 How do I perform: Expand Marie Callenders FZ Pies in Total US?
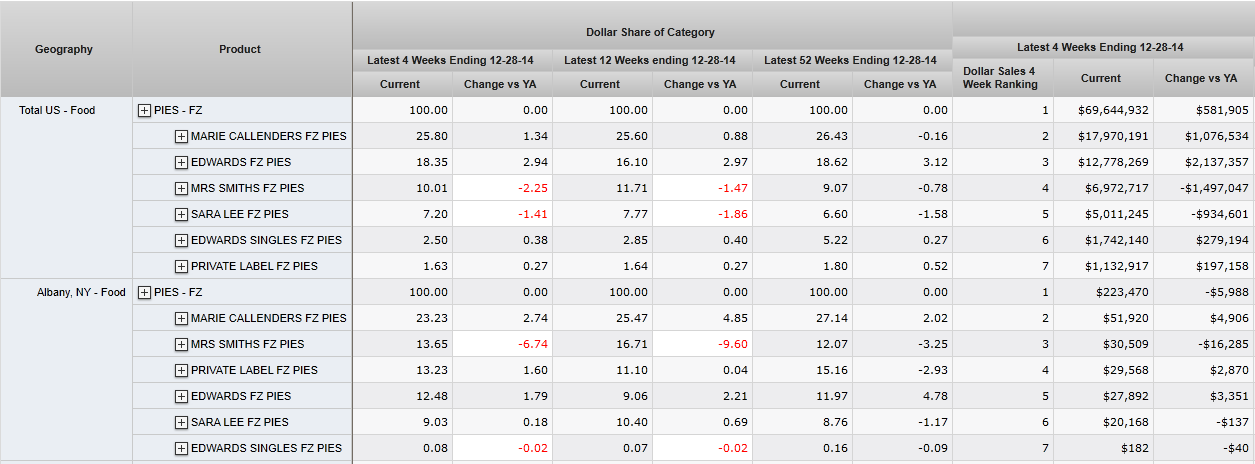181,136
